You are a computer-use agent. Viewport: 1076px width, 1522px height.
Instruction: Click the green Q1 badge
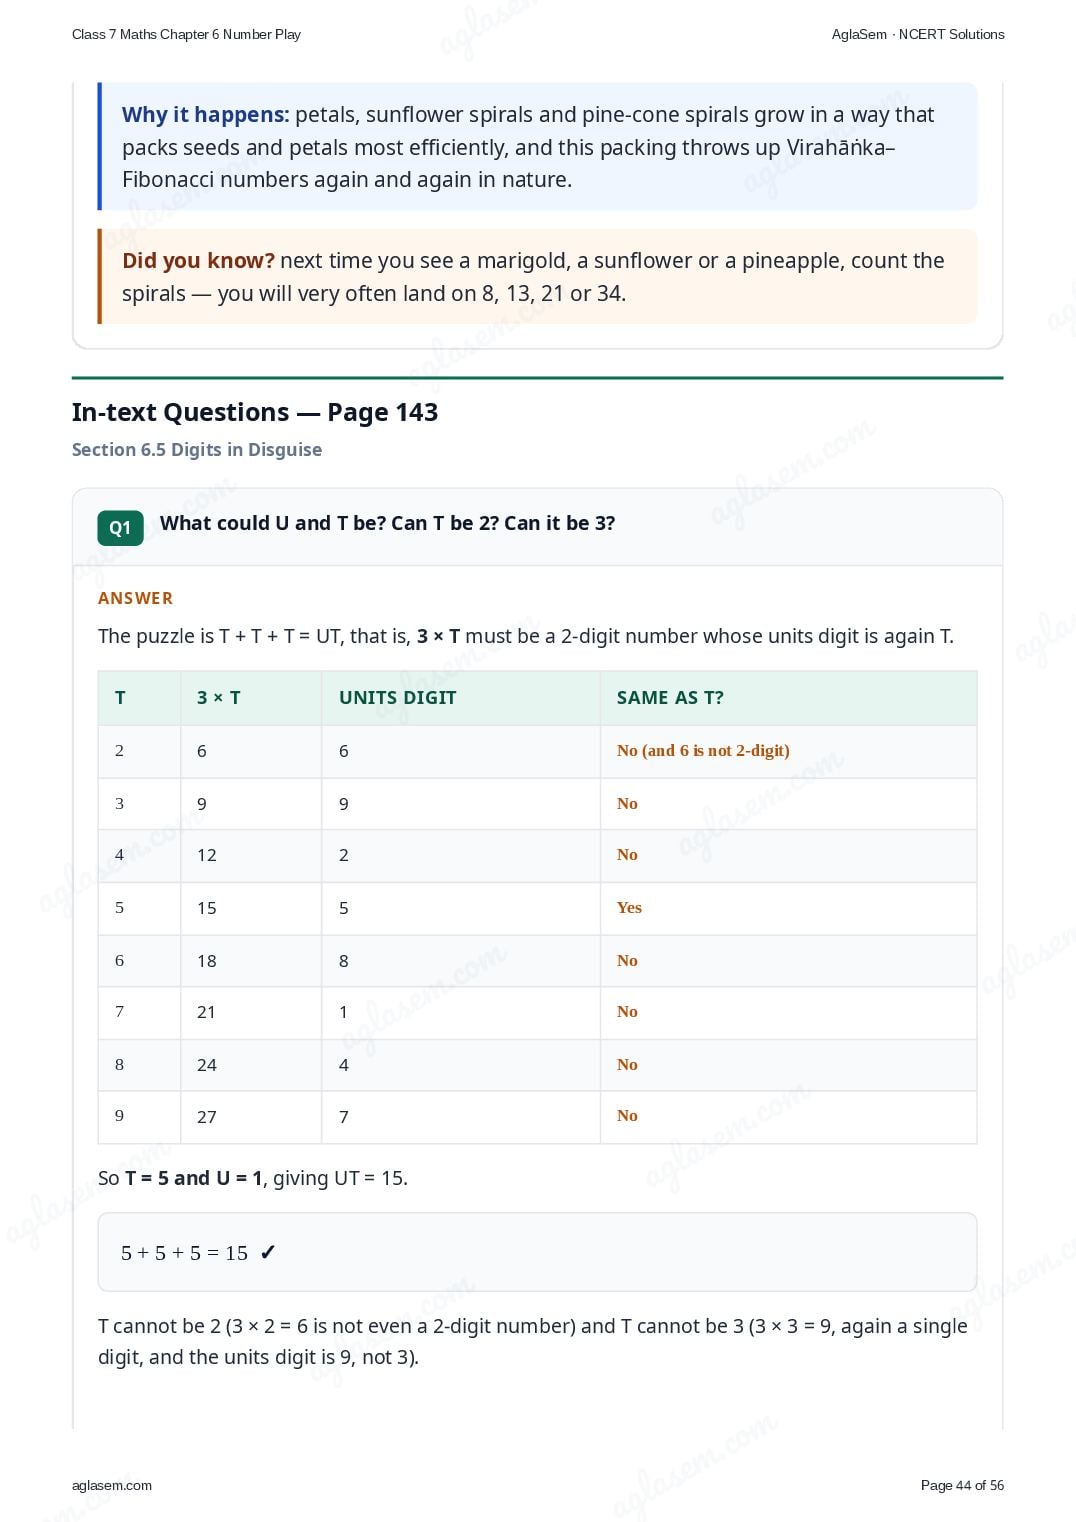[120, 528]
